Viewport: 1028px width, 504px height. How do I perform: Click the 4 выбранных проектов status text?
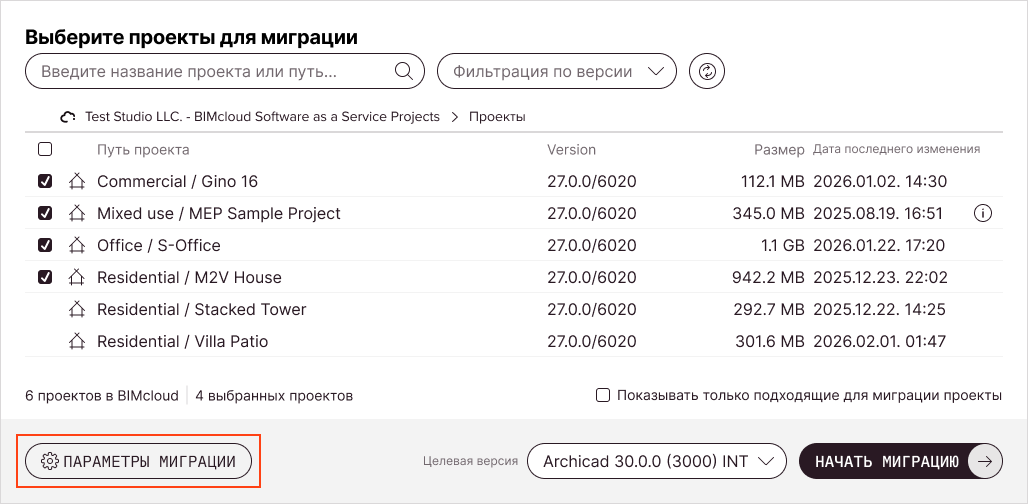click(x=274, y=395)
